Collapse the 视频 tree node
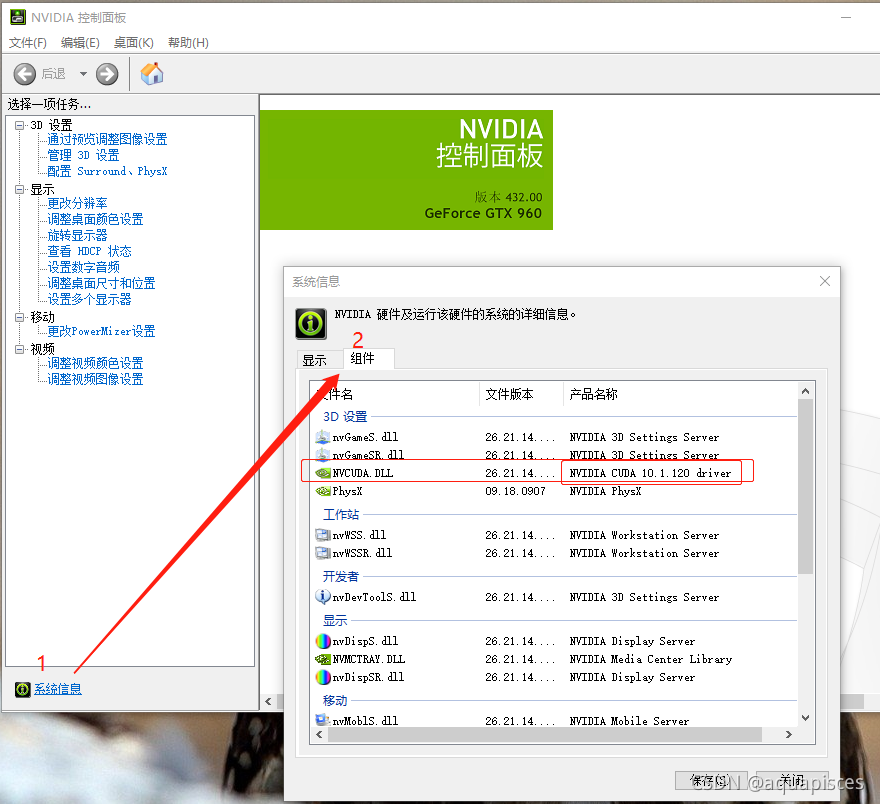Screen dimensions: 880x804 tap(20, 349)
